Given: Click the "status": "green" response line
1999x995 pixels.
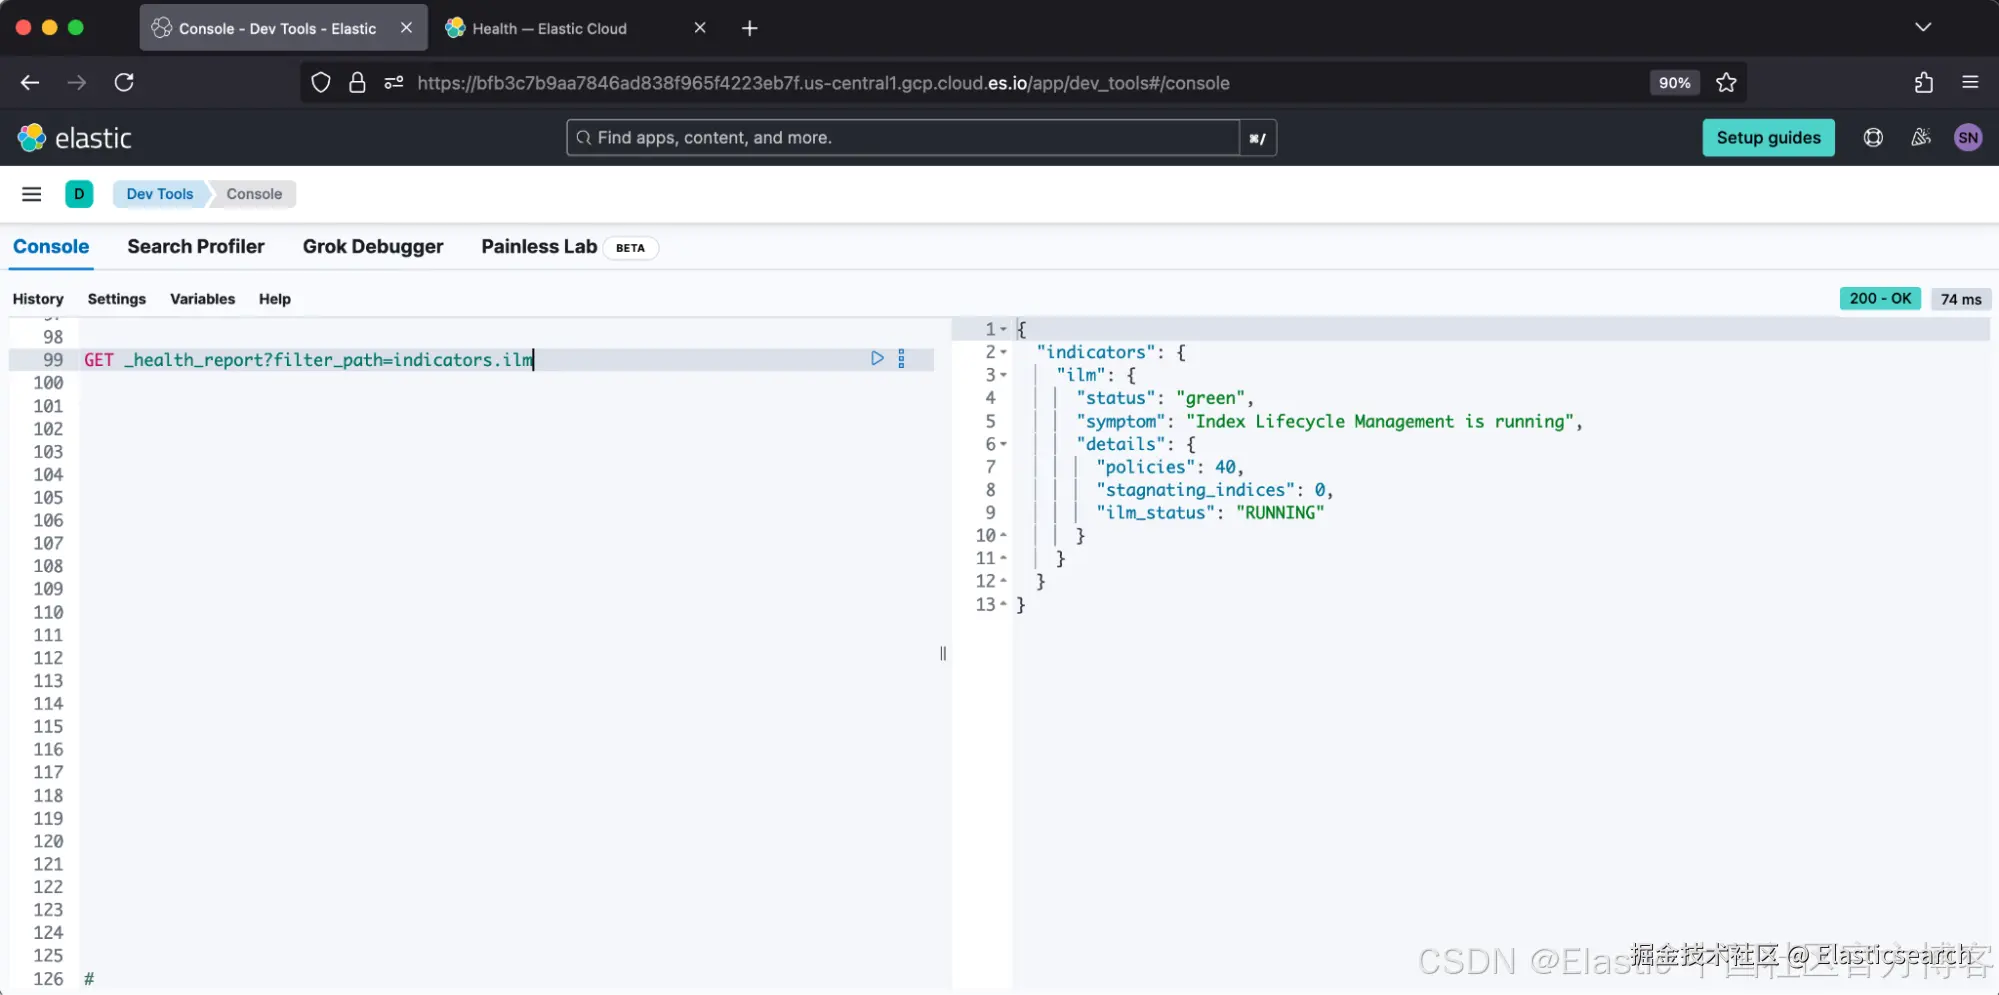Looking at the screenshot, I should (1165, 398).
